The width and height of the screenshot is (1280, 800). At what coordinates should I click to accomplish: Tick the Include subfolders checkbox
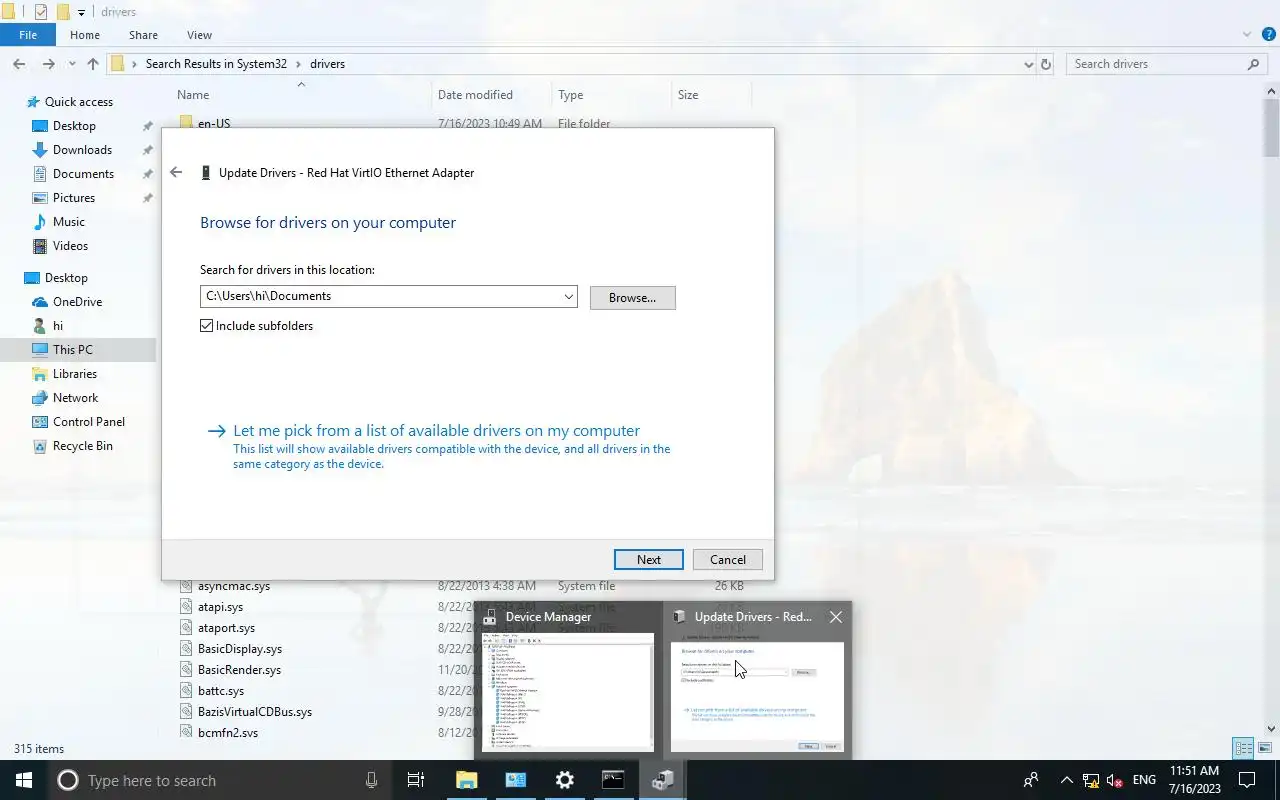click(x=207, y=326)
